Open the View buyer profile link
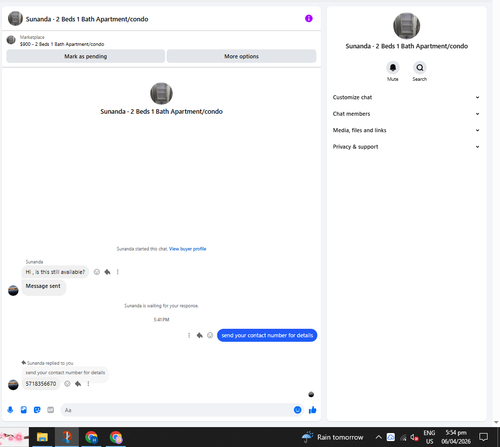This screenshot has height=447, width=500. pos(187,249)
